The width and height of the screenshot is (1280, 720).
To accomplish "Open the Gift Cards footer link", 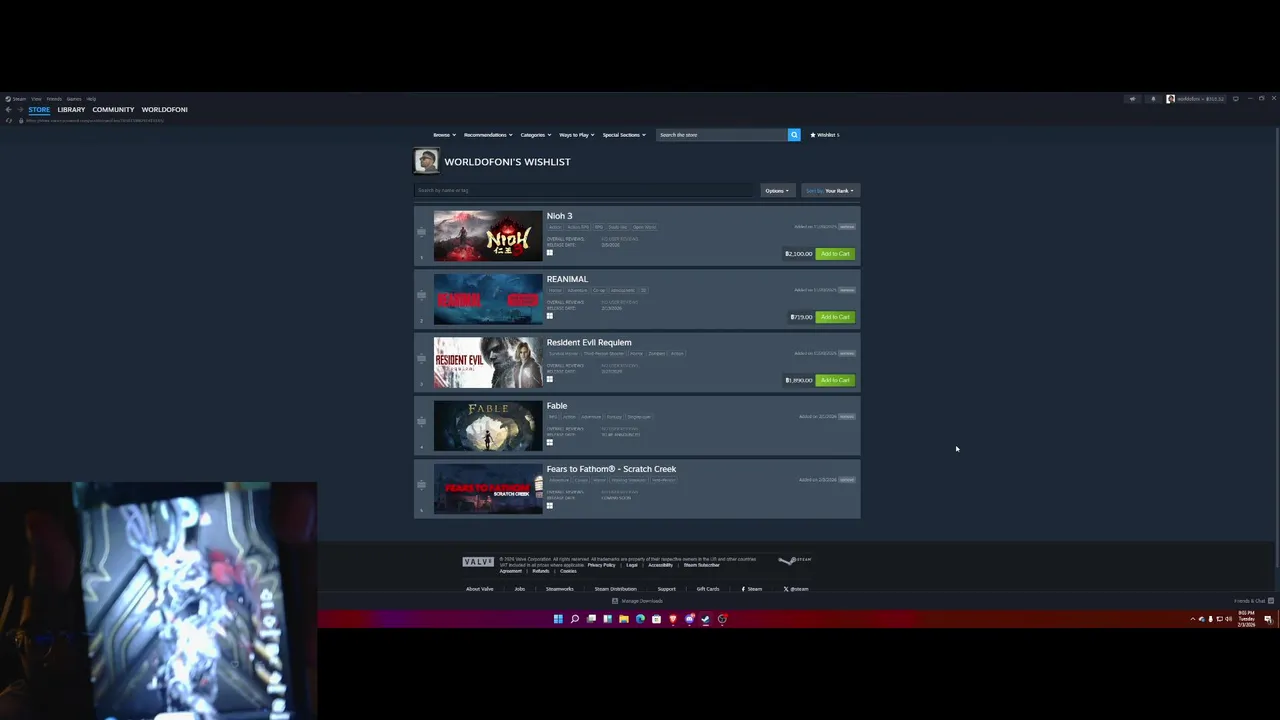I will (x=708, y=589).
